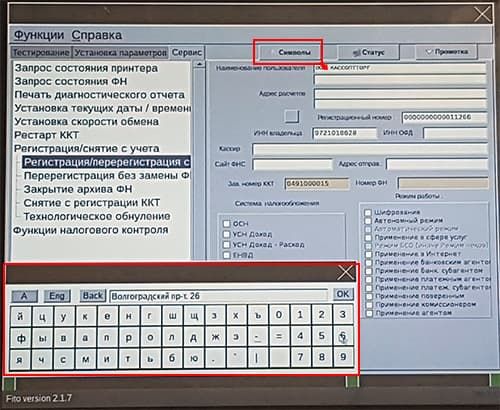
Task: Collapse the Регистрация/снятие с учета branch
Action: tap(87, 148)
